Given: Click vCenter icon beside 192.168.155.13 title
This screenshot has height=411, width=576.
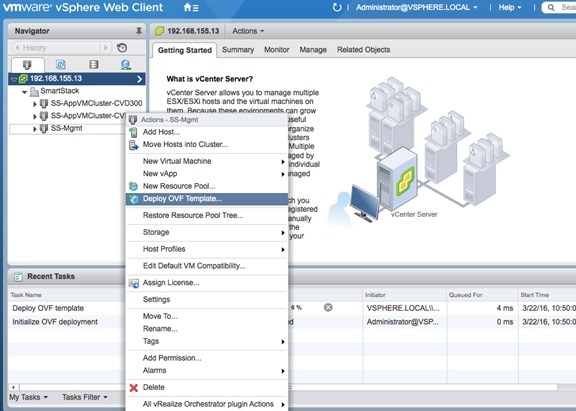Looking at the screenshot, I should [x=159, y=31].
